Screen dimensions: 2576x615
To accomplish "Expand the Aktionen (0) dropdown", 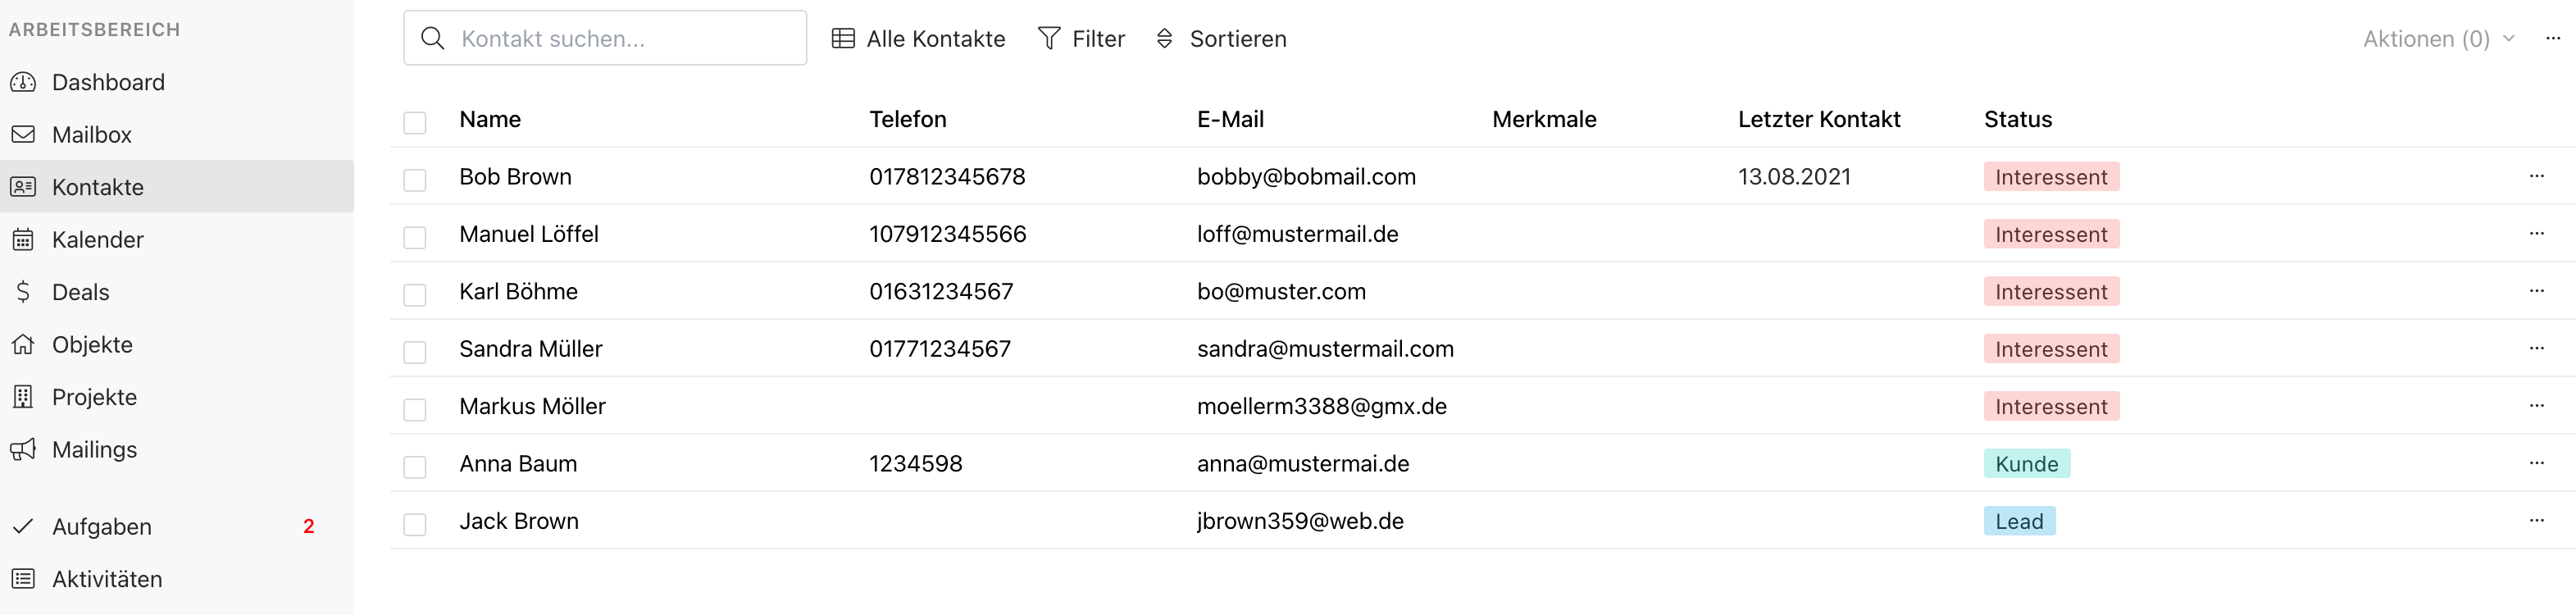I will (x=2438, y=39).
